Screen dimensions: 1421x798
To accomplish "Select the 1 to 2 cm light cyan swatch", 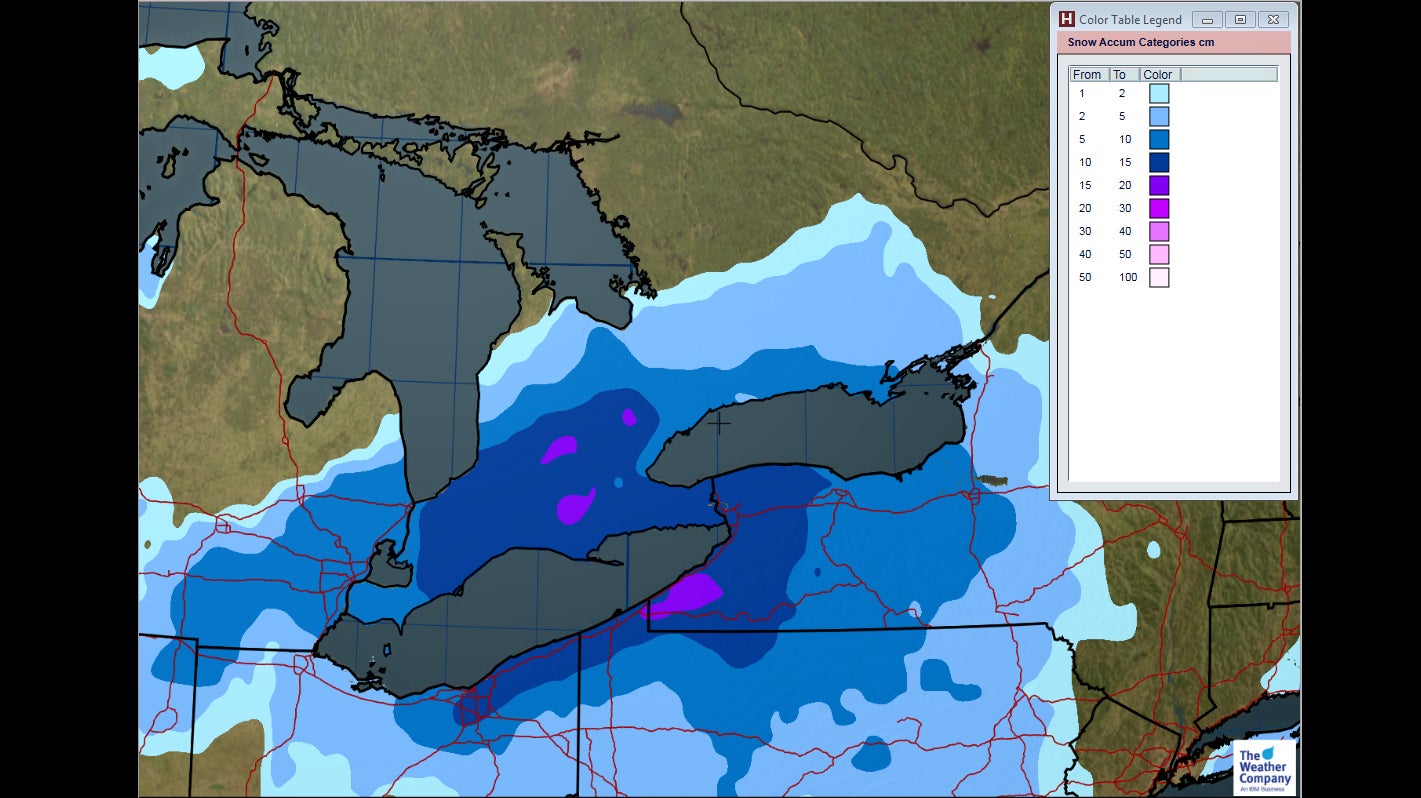I will click(x=1158, y=93).
